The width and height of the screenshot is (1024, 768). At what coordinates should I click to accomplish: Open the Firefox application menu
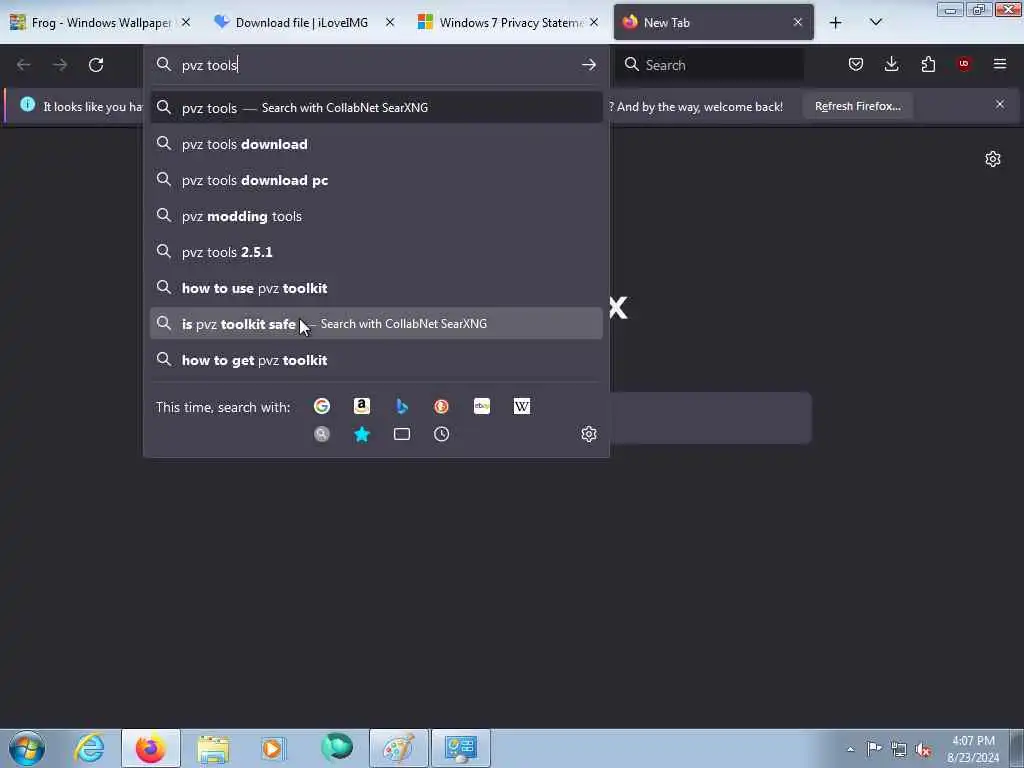pos(1000,64)
